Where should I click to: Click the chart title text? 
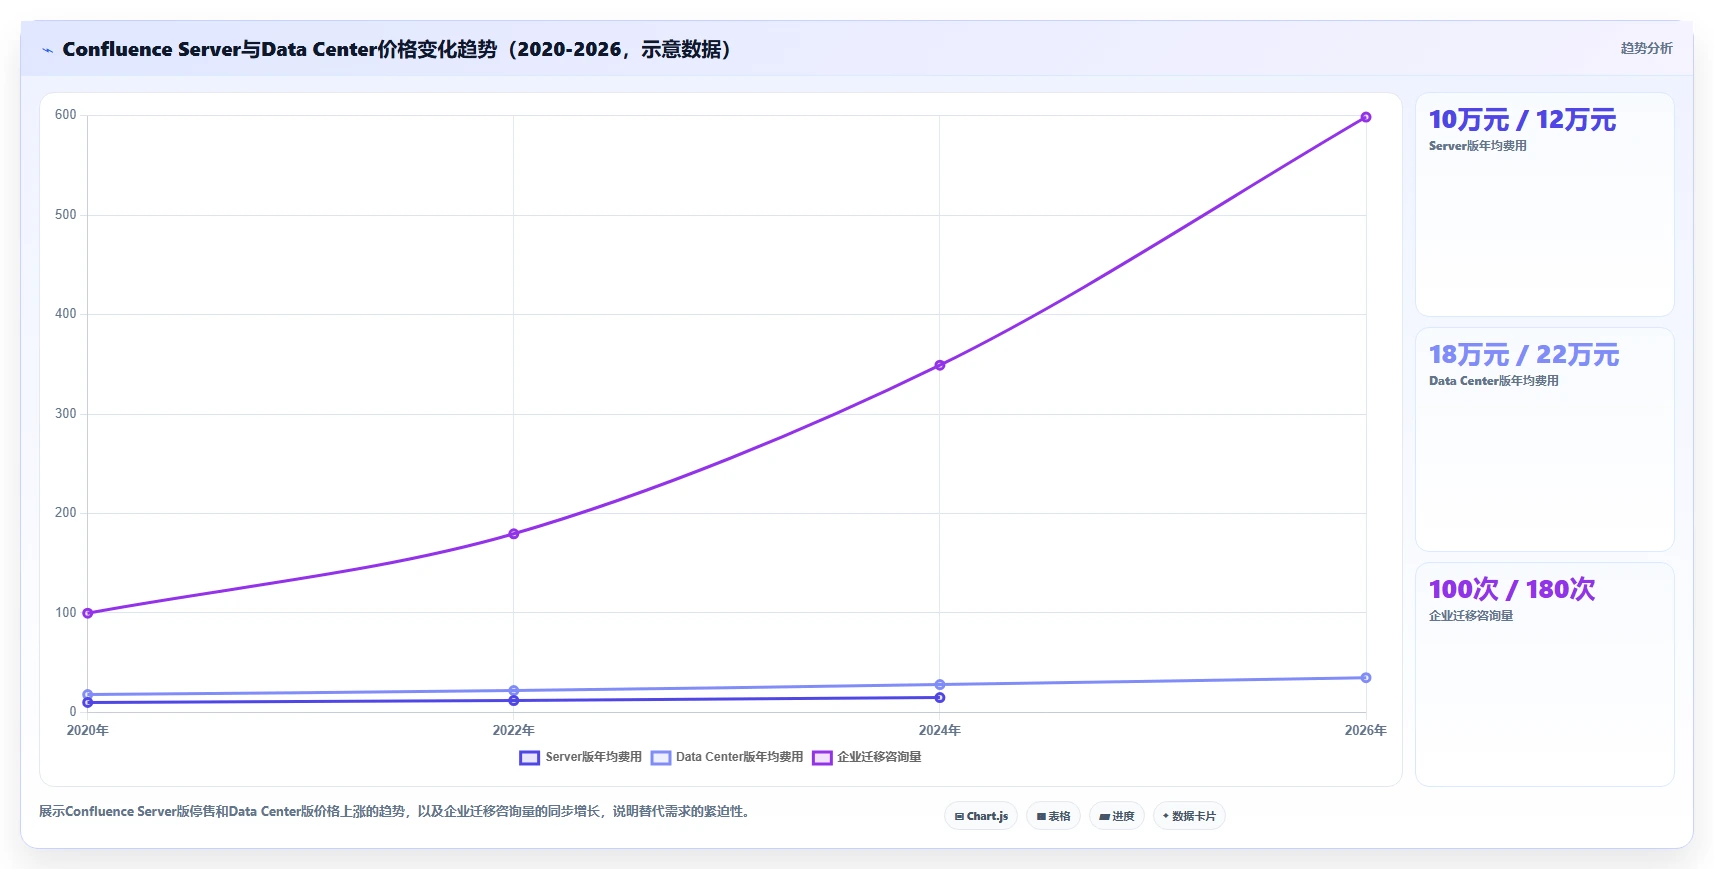(x=398, y=50)
